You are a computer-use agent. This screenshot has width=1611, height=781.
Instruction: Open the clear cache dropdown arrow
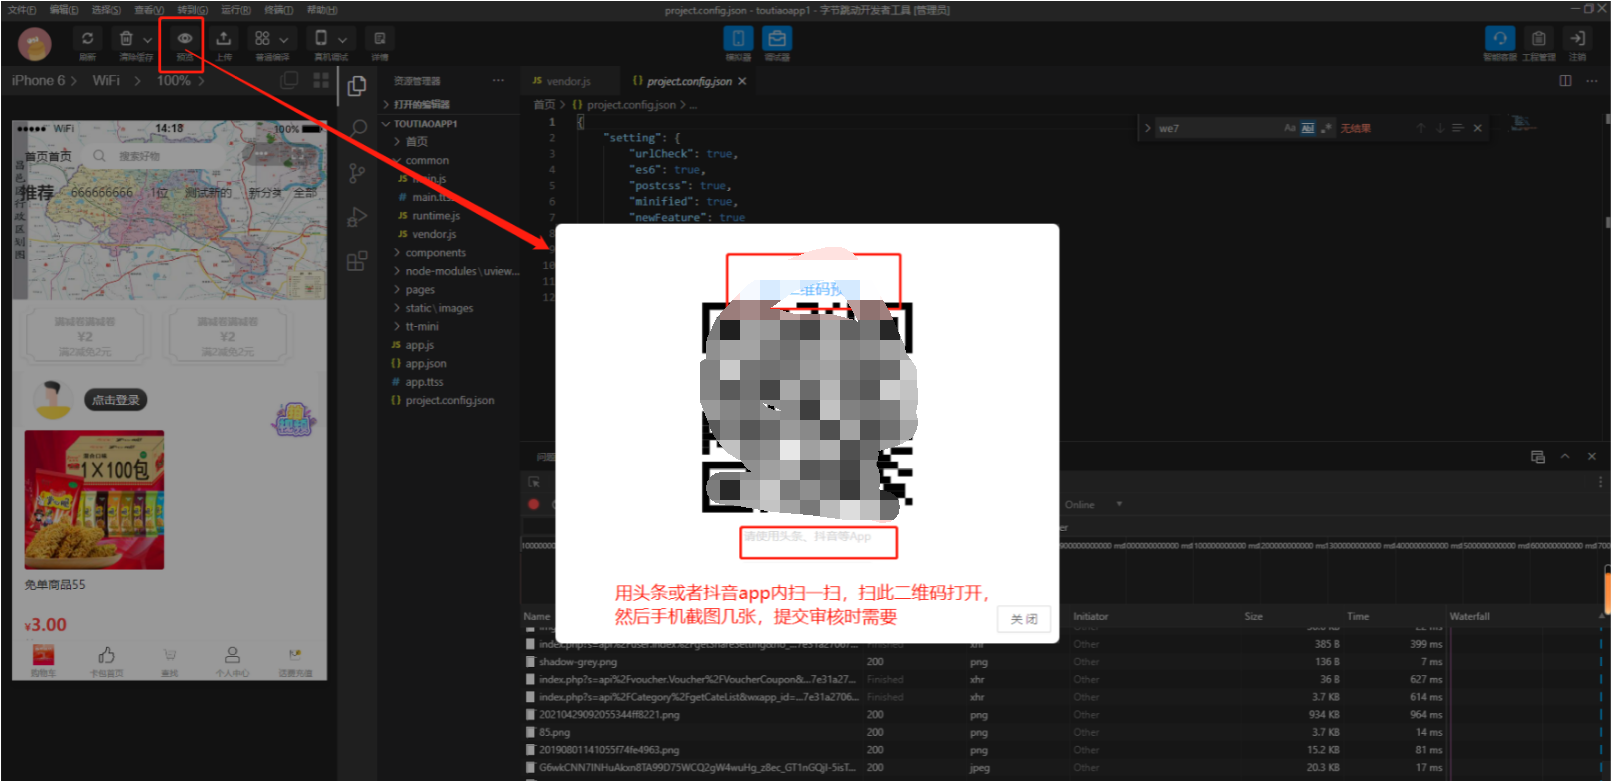click(x=147, y=40)
